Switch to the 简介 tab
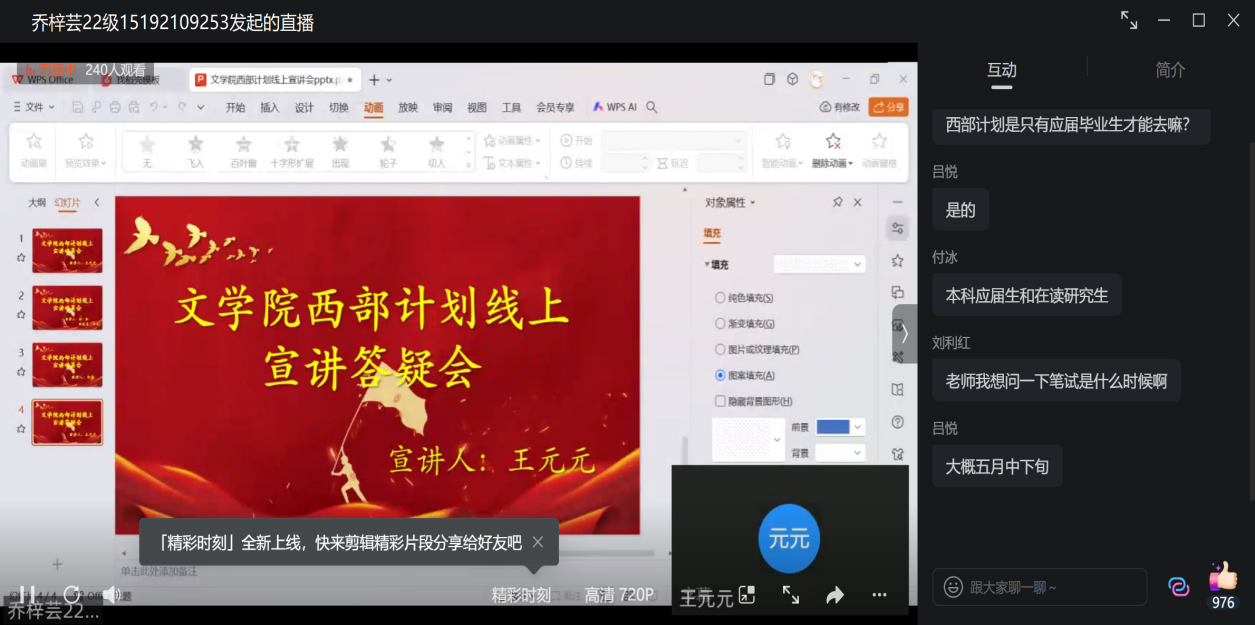 (1170, 70)
